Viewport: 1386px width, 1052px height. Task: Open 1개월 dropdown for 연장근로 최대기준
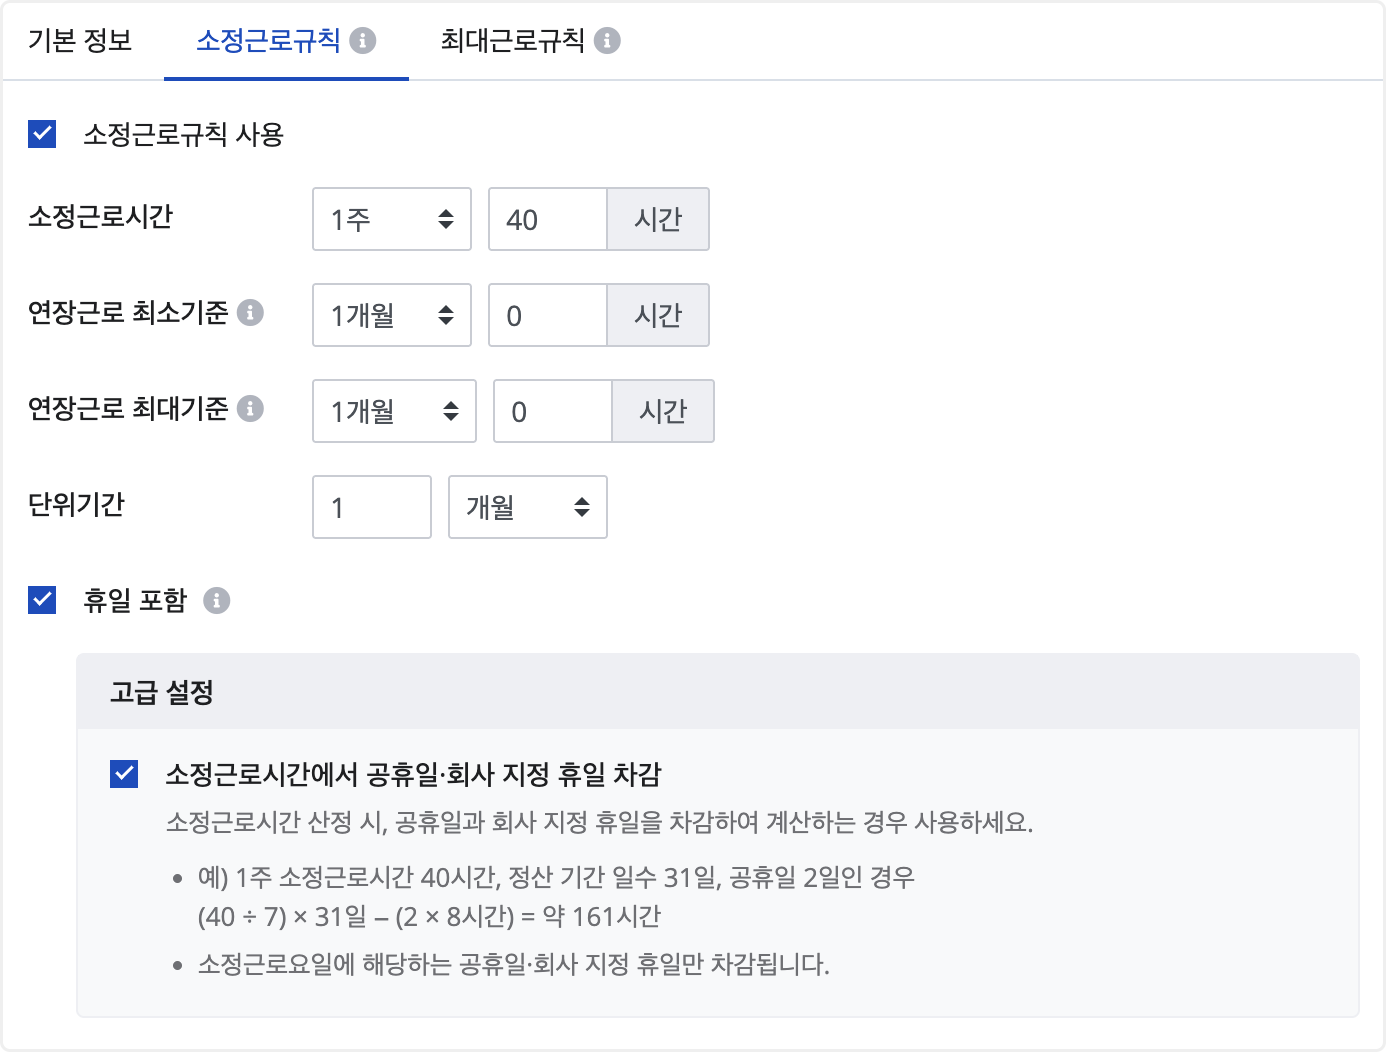tap(394, 411)
